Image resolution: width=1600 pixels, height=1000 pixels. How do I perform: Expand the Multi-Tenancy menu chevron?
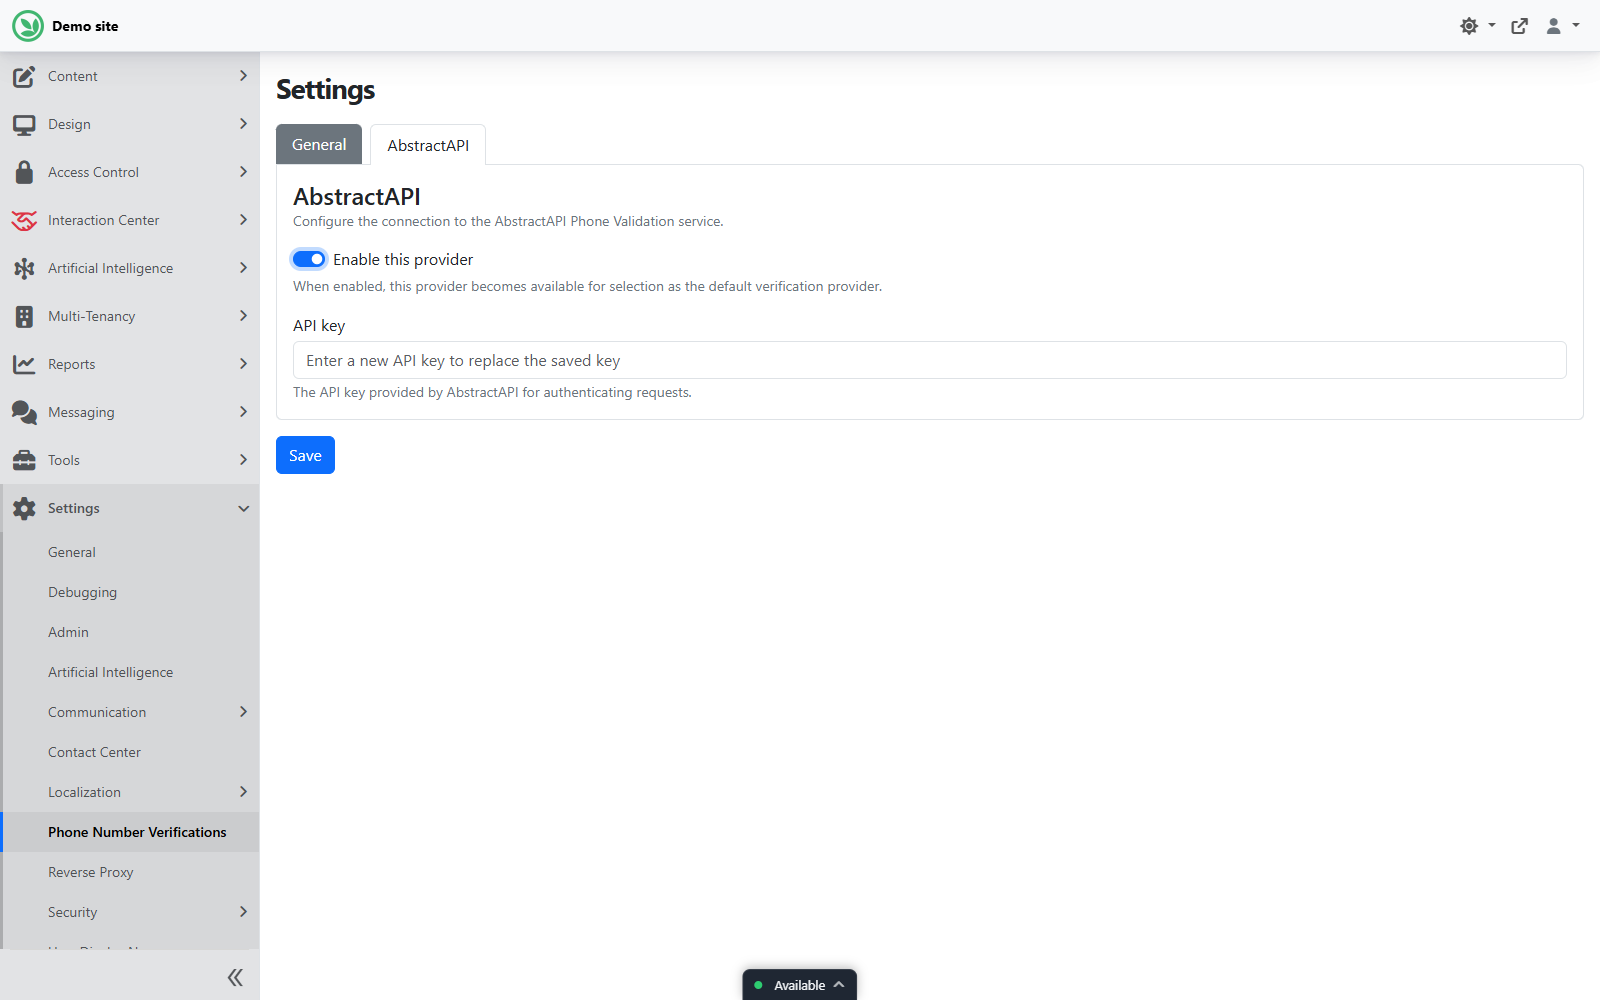coord(243,316)
